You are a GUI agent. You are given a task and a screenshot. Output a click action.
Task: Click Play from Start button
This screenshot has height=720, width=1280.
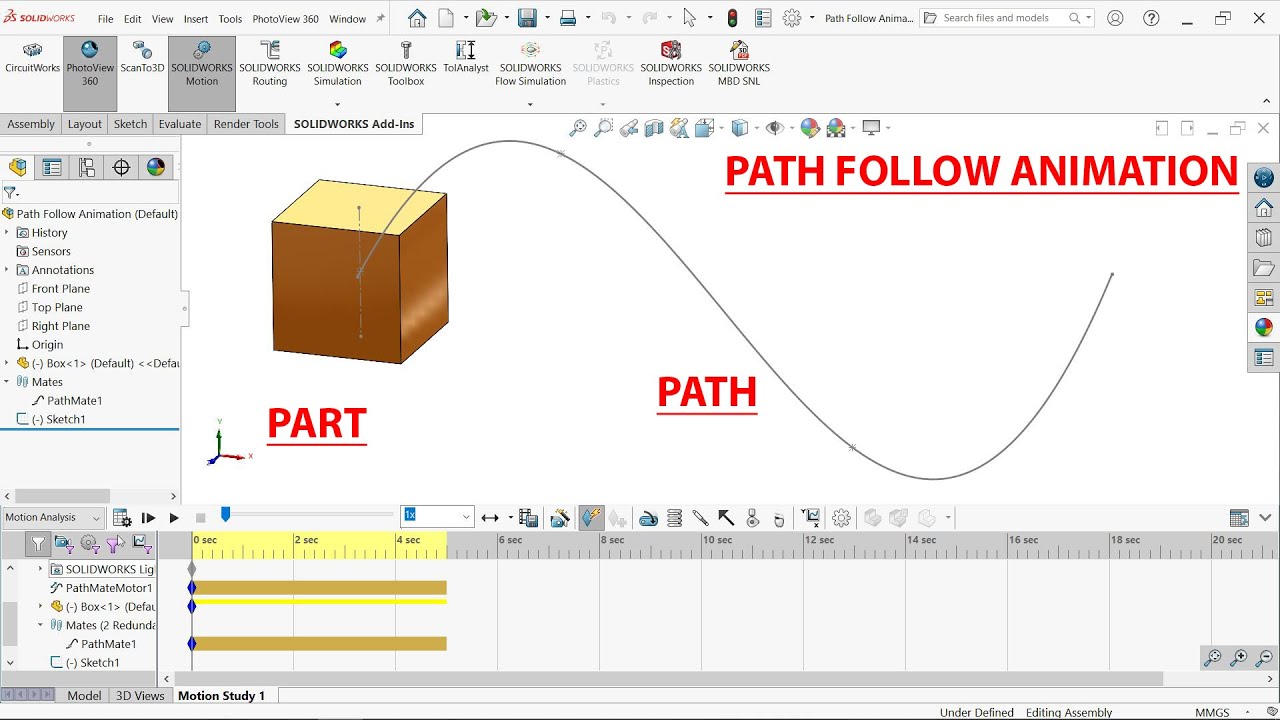[148, 518]
